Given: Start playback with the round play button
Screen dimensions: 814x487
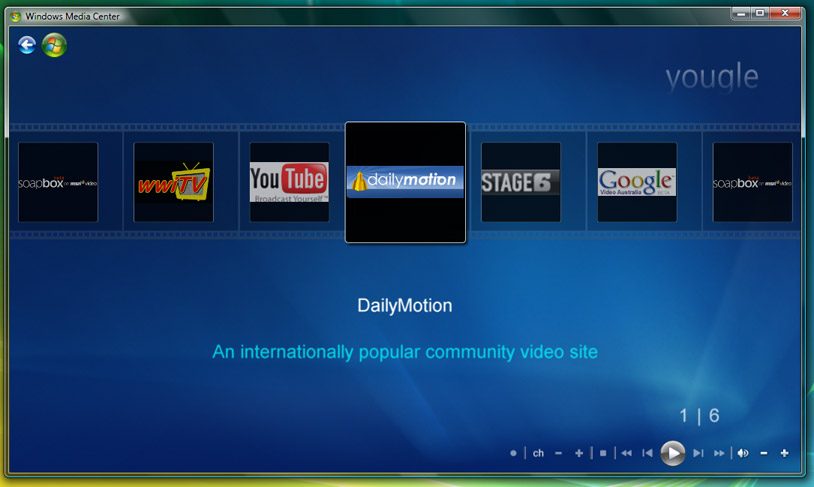Looking at the screenshot, I should pyautogui.click(x=673, y=453).
